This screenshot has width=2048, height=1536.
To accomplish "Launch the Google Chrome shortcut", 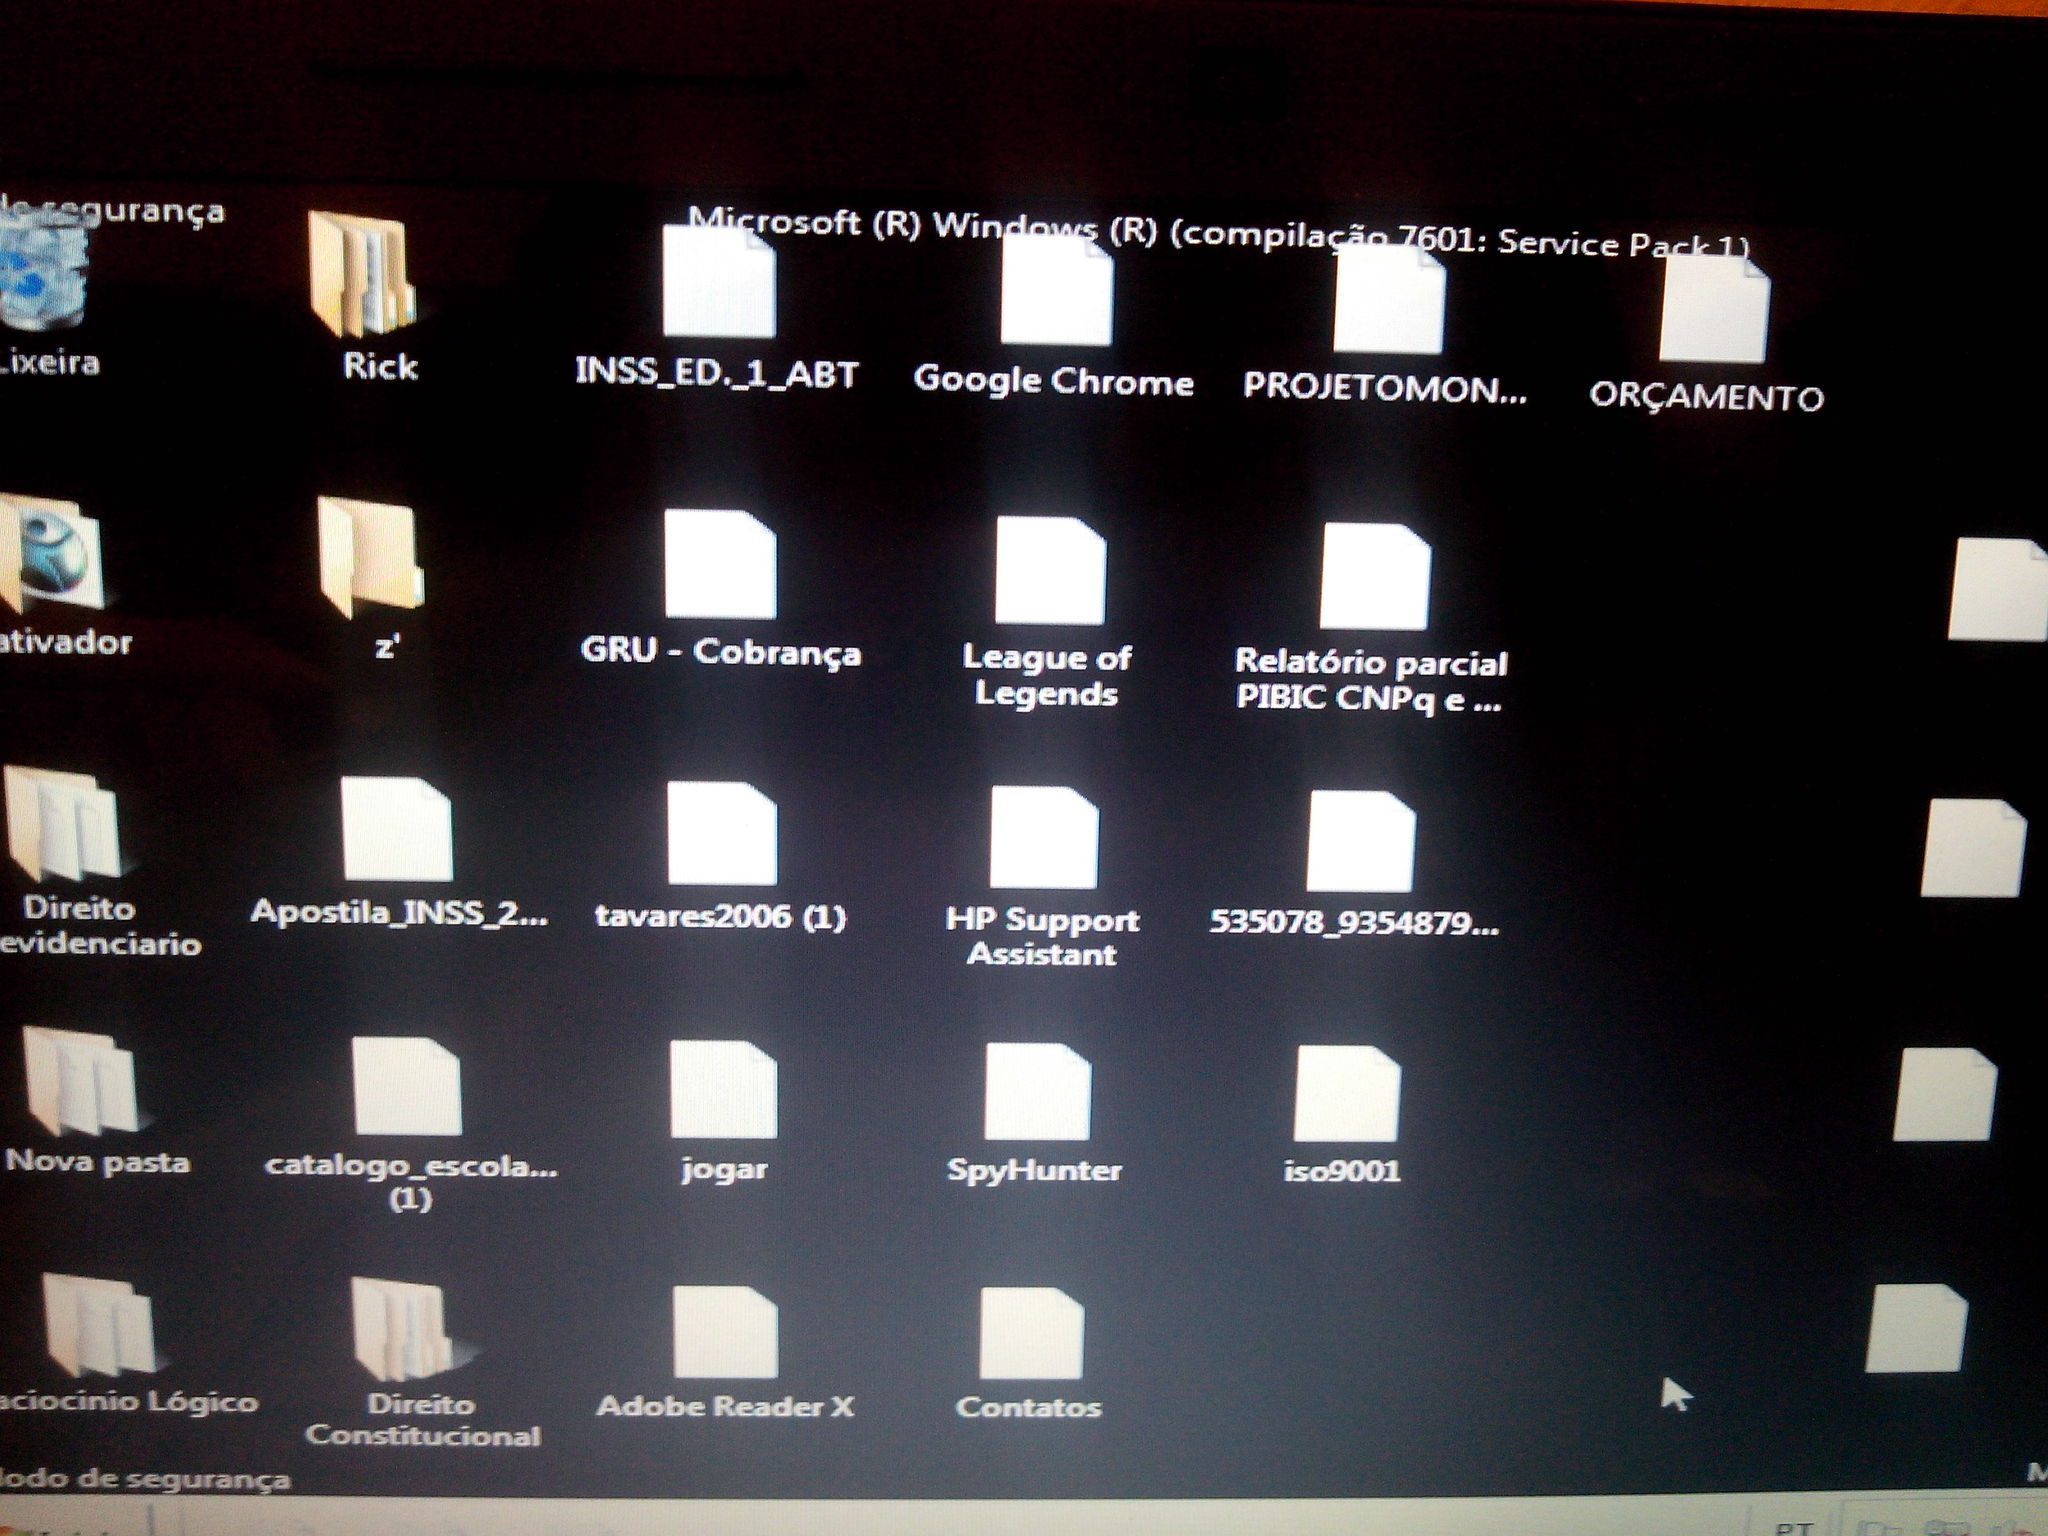I will click(1056, 290).
